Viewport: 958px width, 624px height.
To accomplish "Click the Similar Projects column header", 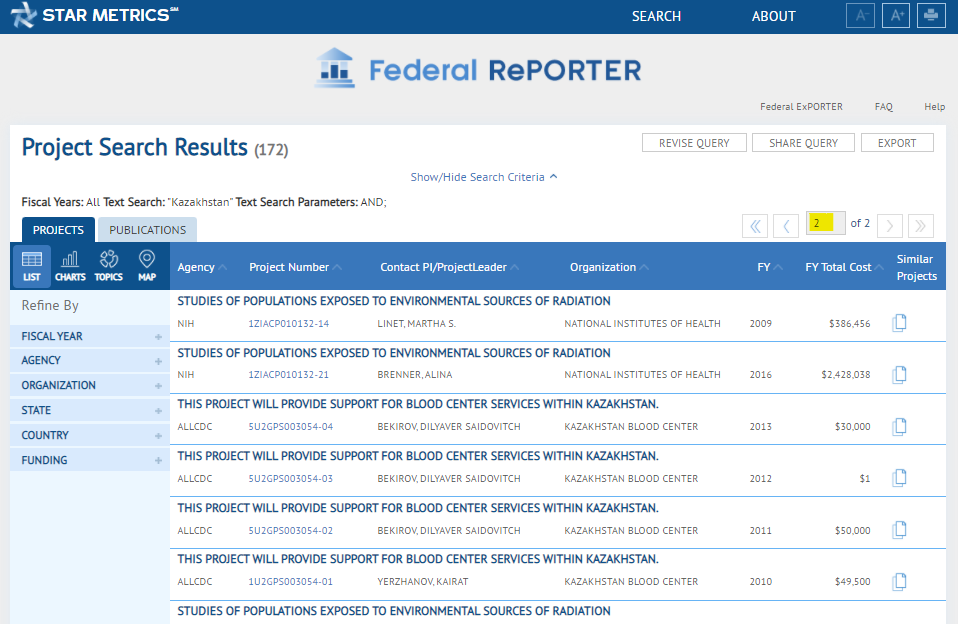I will tap(916, 267).
